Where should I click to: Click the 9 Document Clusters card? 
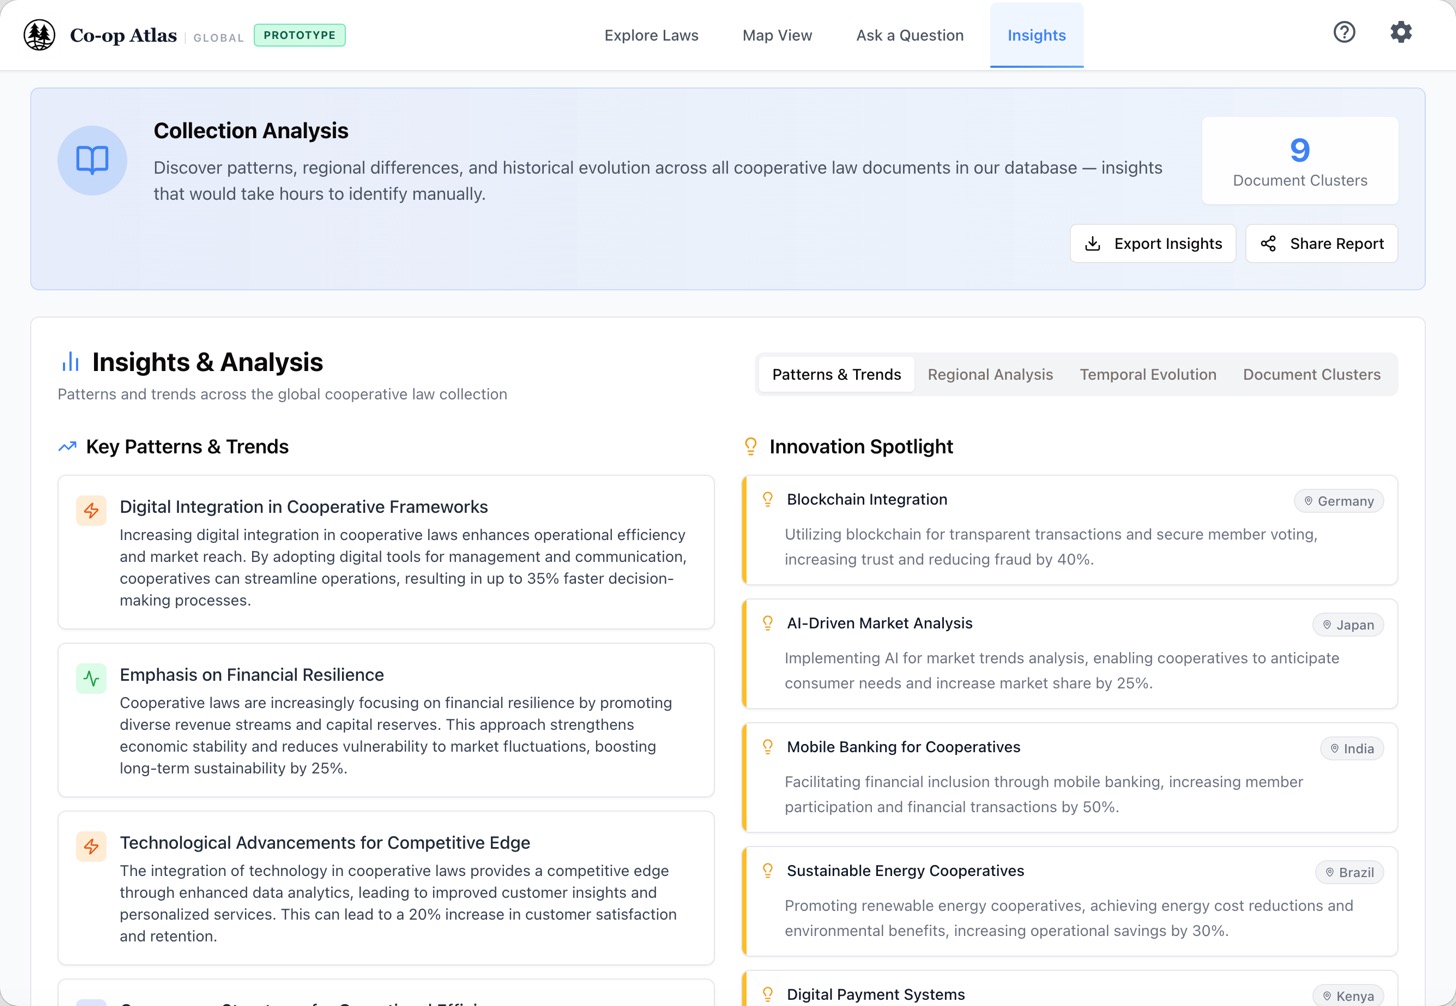click(x=1299, y=160)
